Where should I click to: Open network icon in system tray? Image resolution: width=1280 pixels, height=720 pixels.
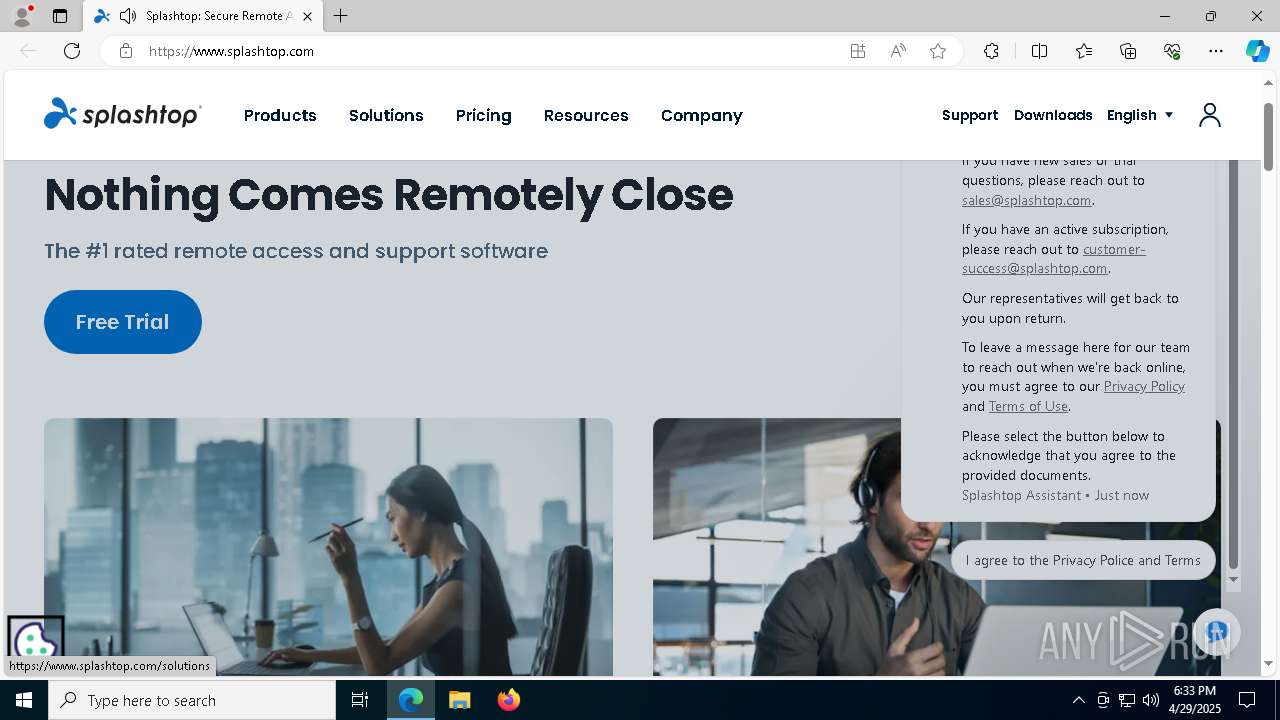pyautogui.click(x=1127, y=700)
